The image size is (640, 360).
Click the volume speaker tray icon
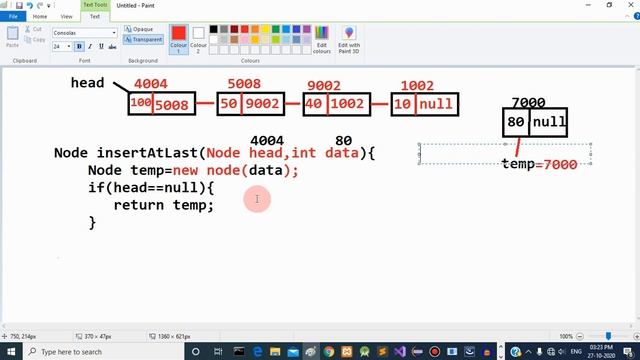coord(562,351)
